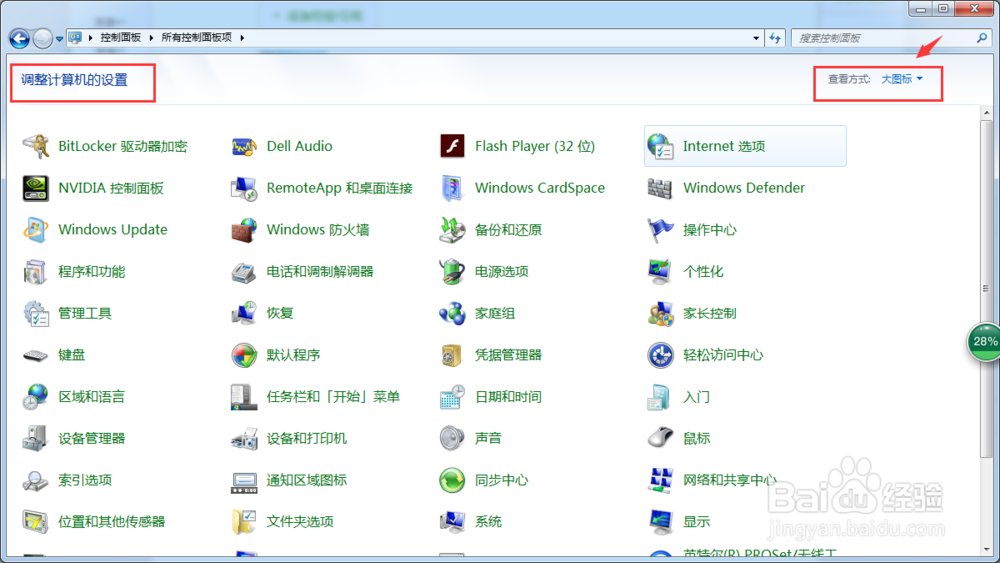Open 程序和功能 icon

(x=36, y=272)
